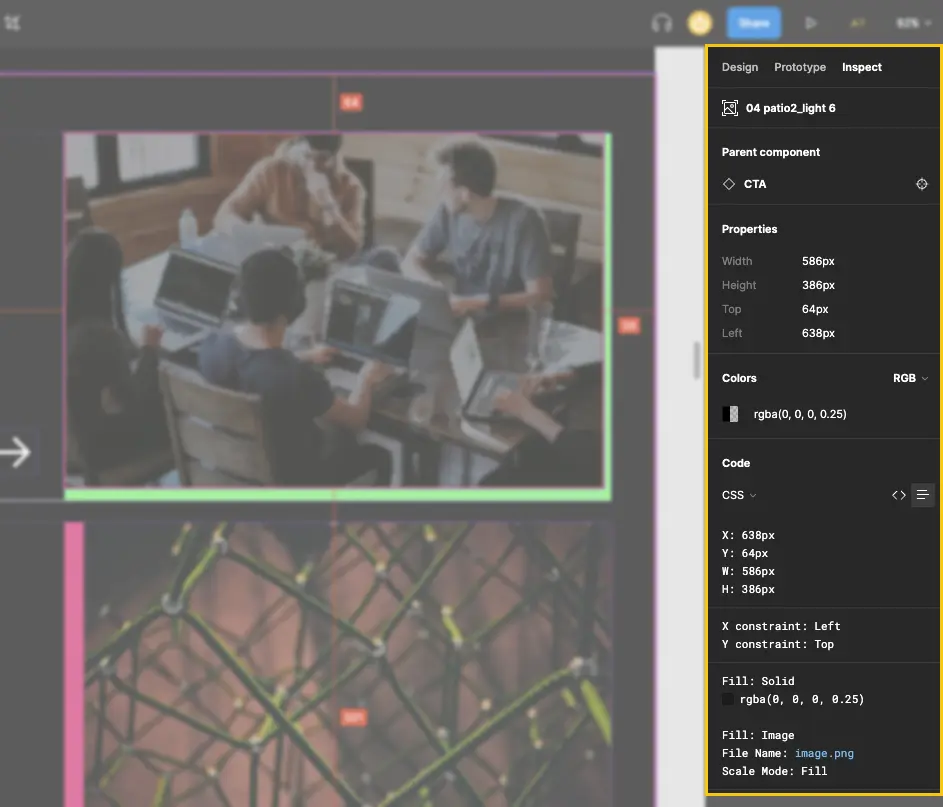Select the layer thumbnail icon beside '04 patio2_light 6'
This screenshot has width=943, height=807.
point(729,107)
